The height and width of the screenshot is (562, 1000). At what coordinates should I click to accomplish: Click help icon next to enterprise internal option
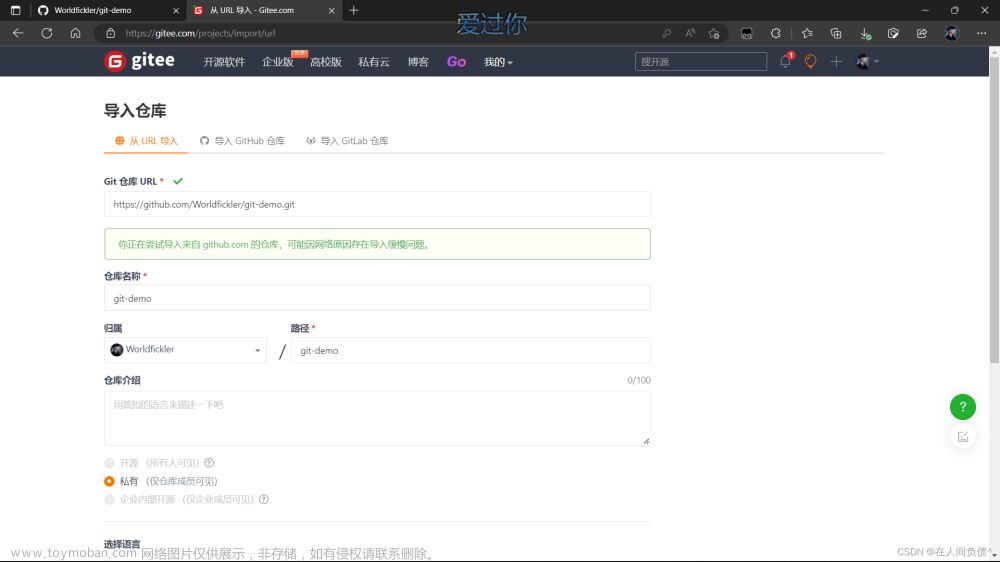tap(264, 499)
